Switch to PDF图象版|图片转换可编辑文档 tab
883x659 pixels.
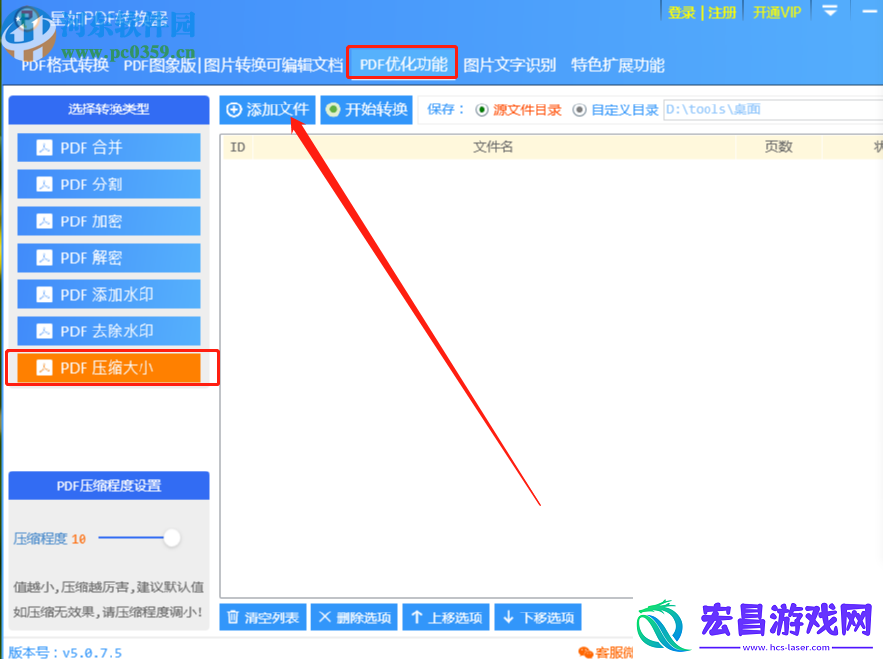coord(233,65)
